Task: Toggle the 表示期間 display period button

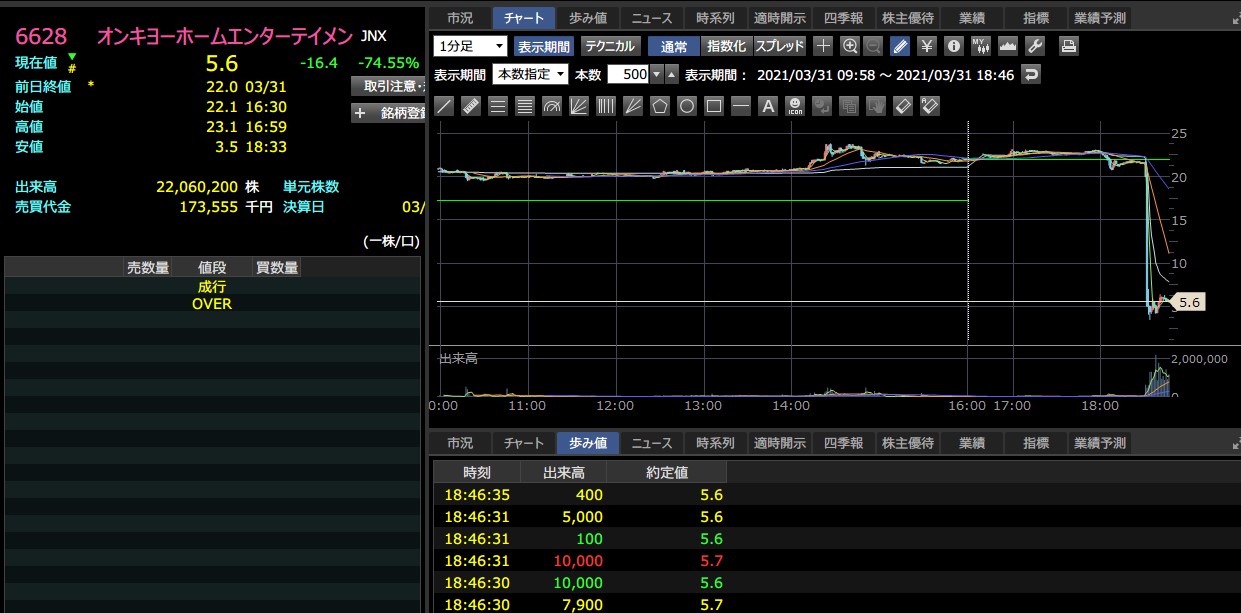Action: [x=544, y=46]
